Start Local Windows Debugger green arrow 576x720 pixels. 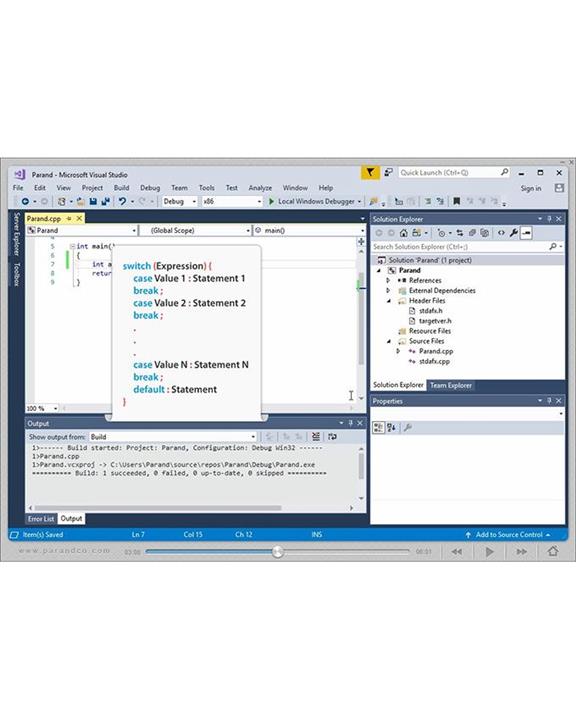point(271,201)
